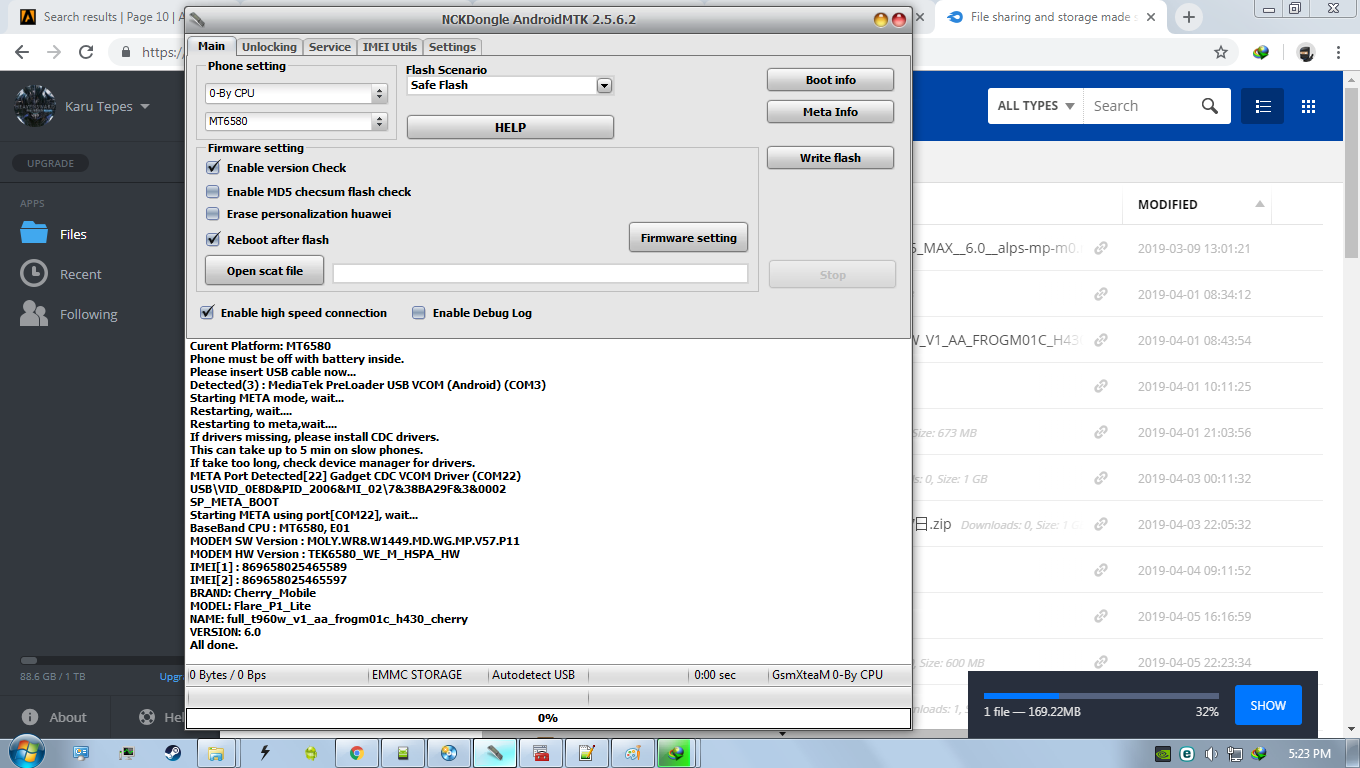Copy link for file modified 2019-04-01 08:34:12
Viewport: 1360px width, 768px height.
1100,294
